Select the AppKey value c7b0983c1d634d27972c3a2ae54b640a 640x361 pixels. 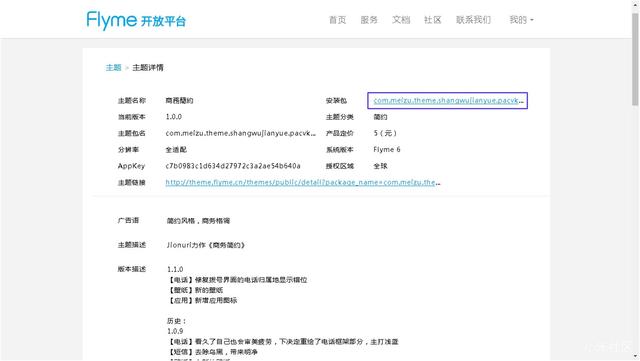coord(233,166)
